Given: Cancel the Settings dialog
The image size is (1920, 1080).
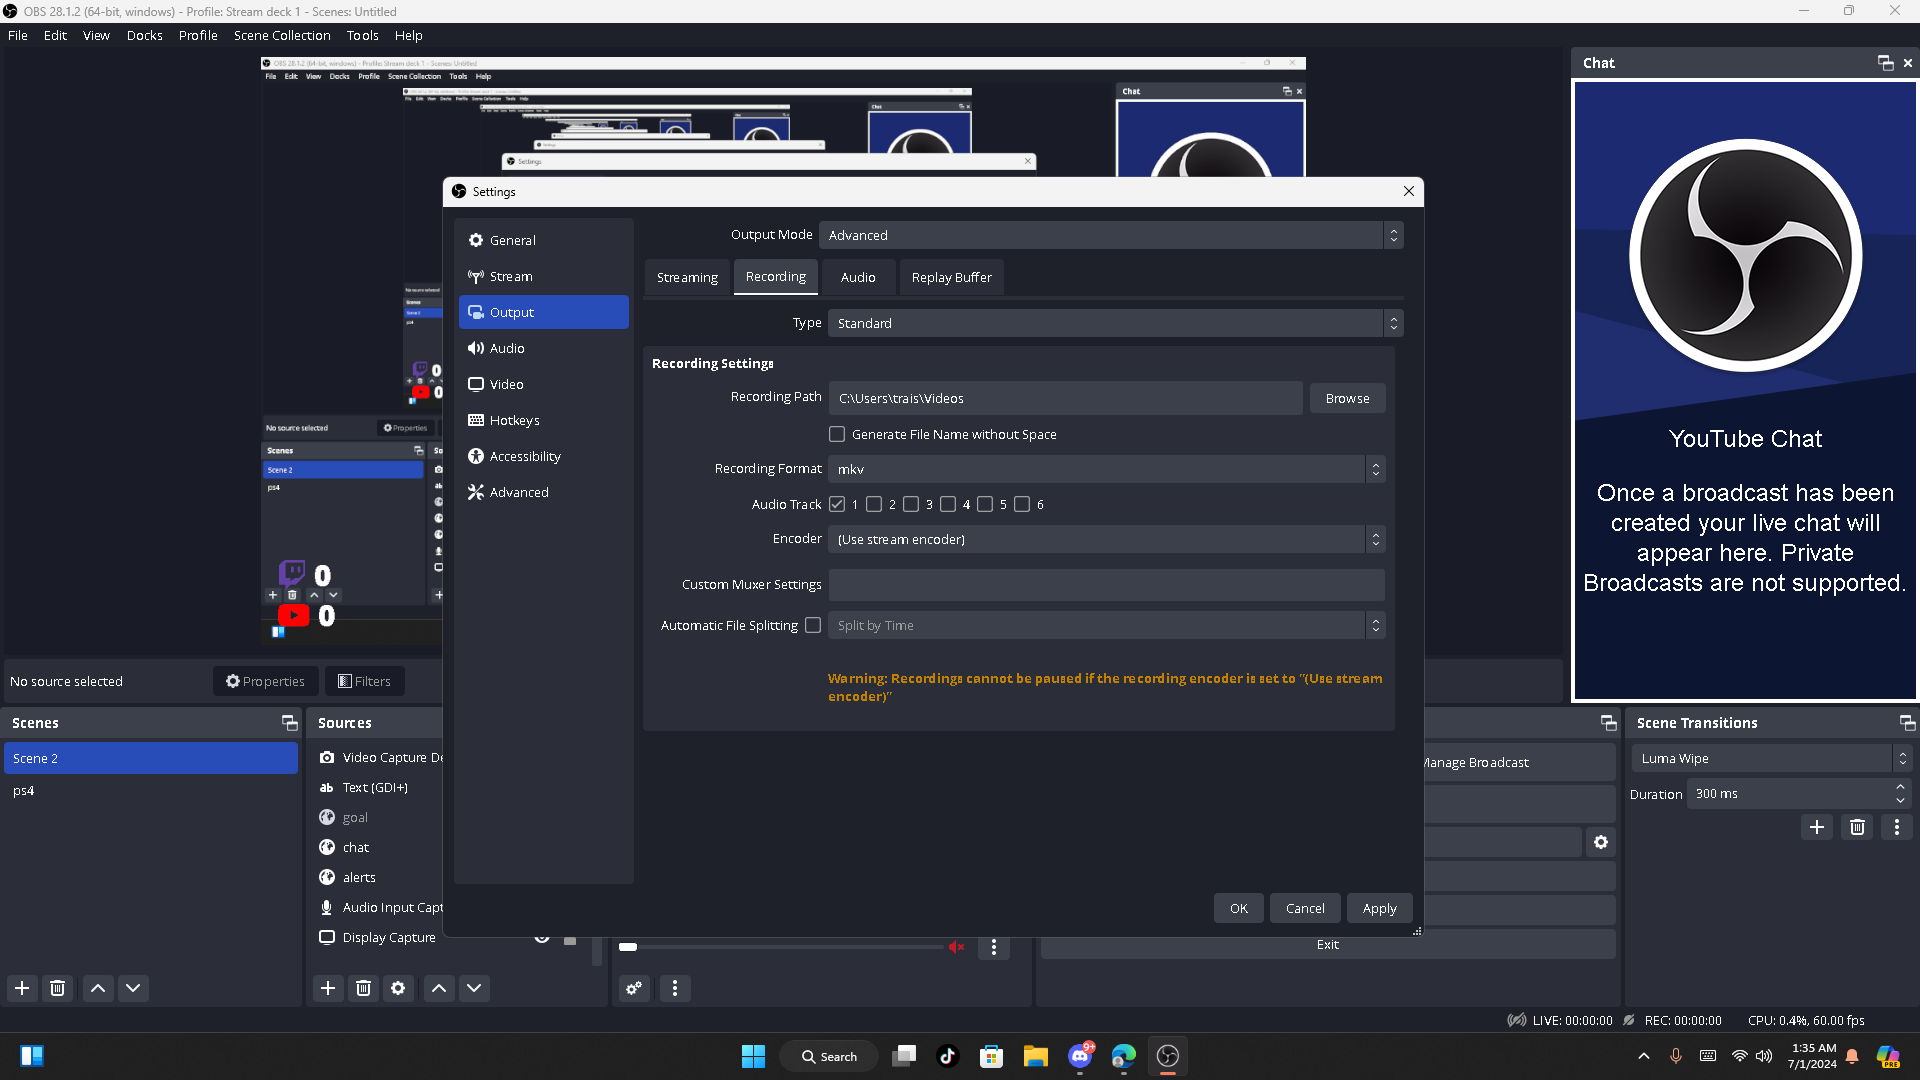Looking at the screenshot, I should [1305, 908].
